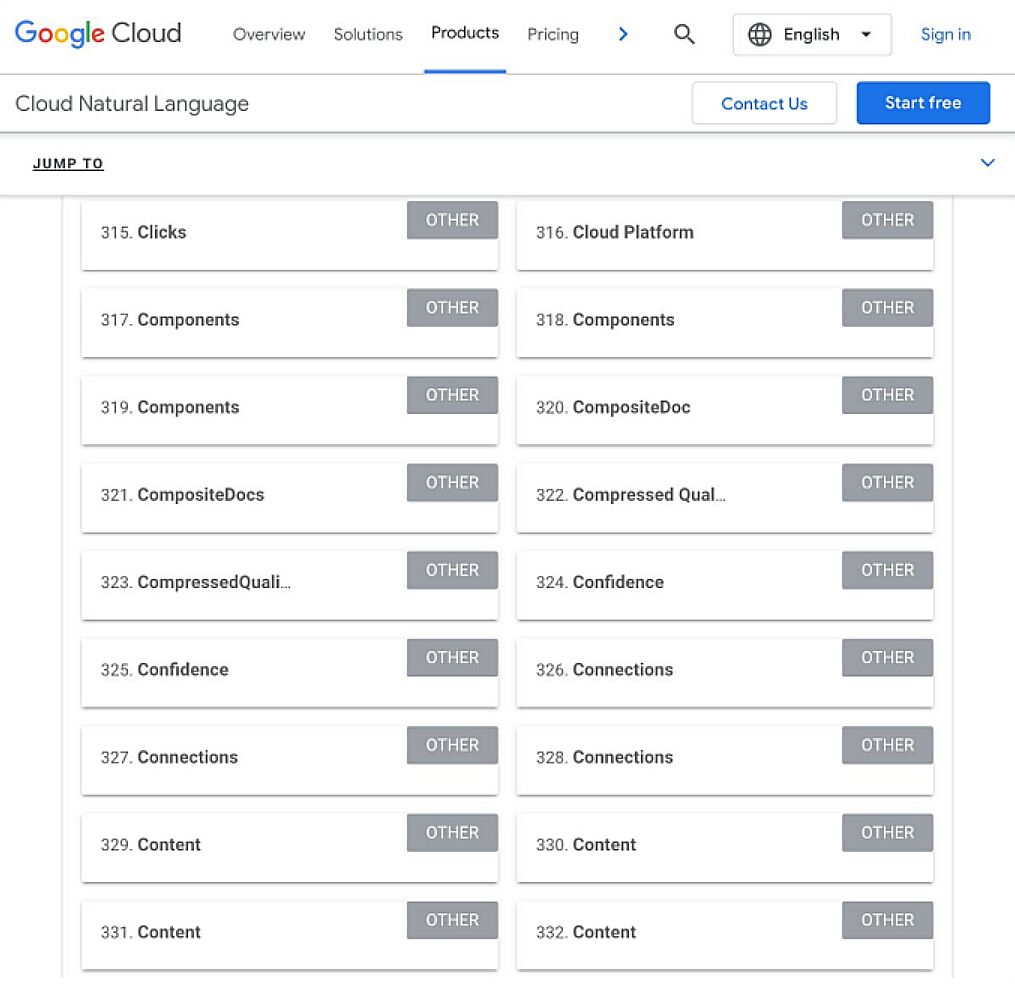Viewport: 1015px width, 1001px height.
Task: Click the JUMP TO link
Action: (68, 163)
